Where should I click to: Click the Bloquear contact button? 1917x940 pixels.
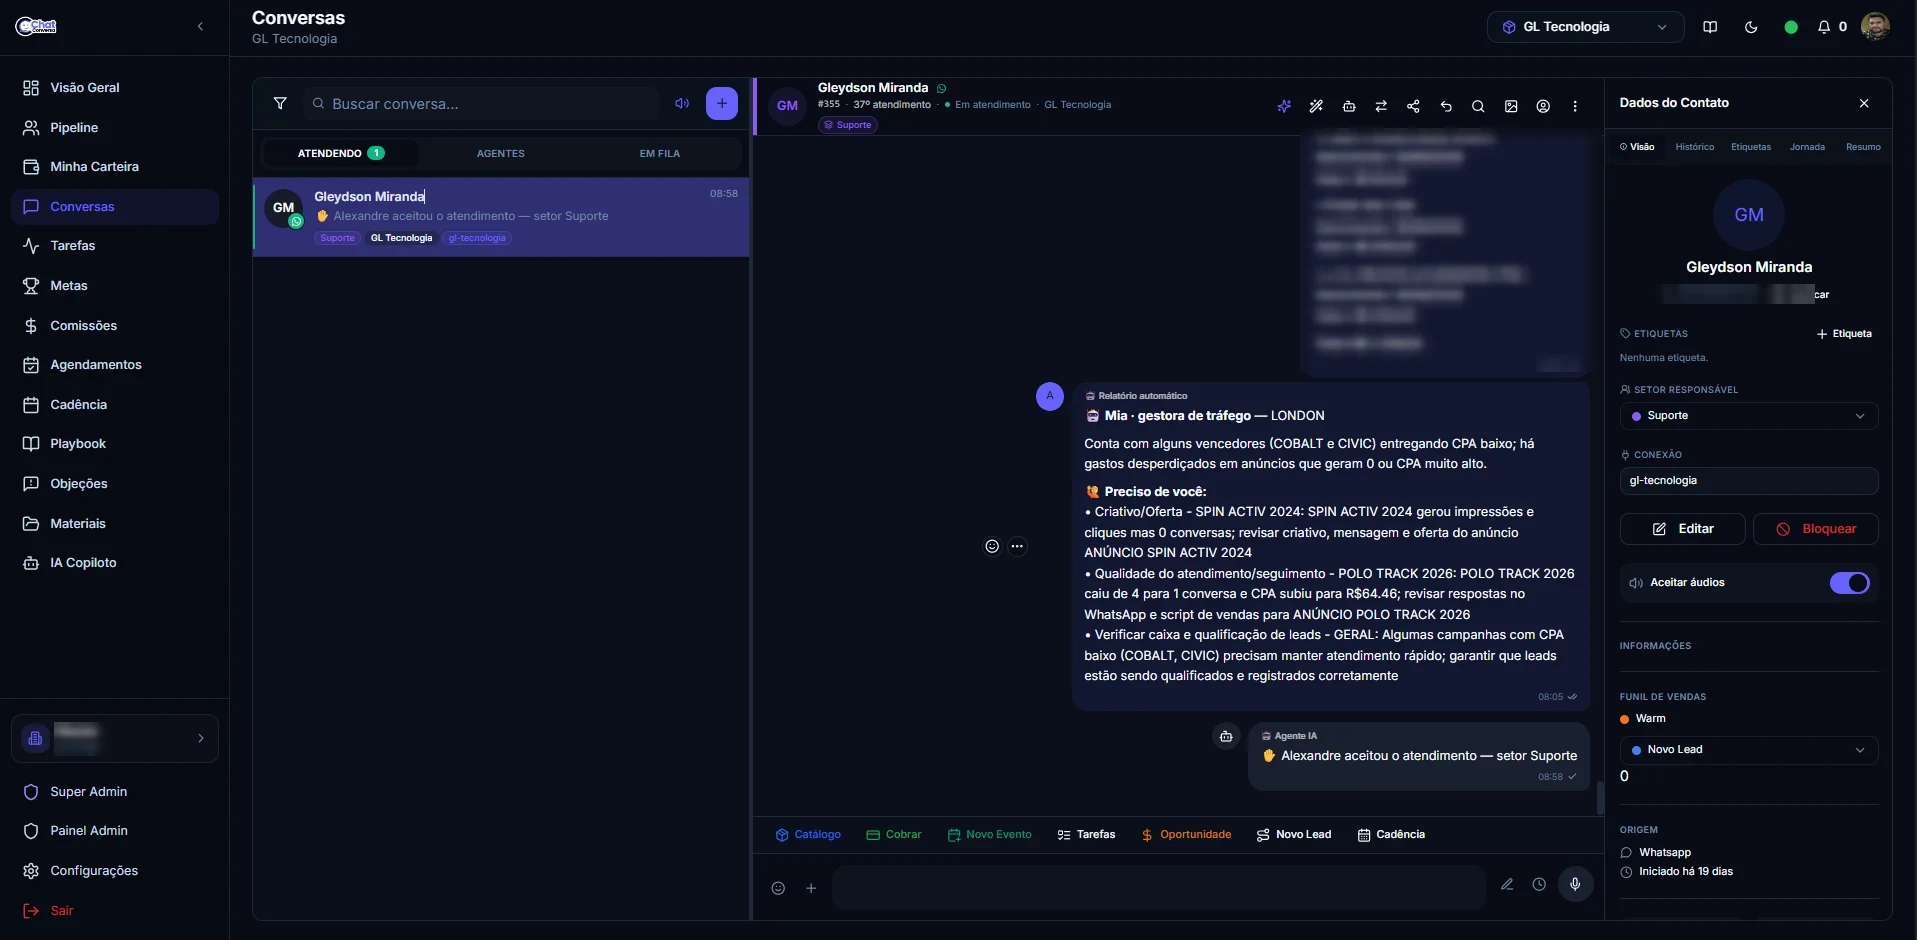pos(1816,529)
